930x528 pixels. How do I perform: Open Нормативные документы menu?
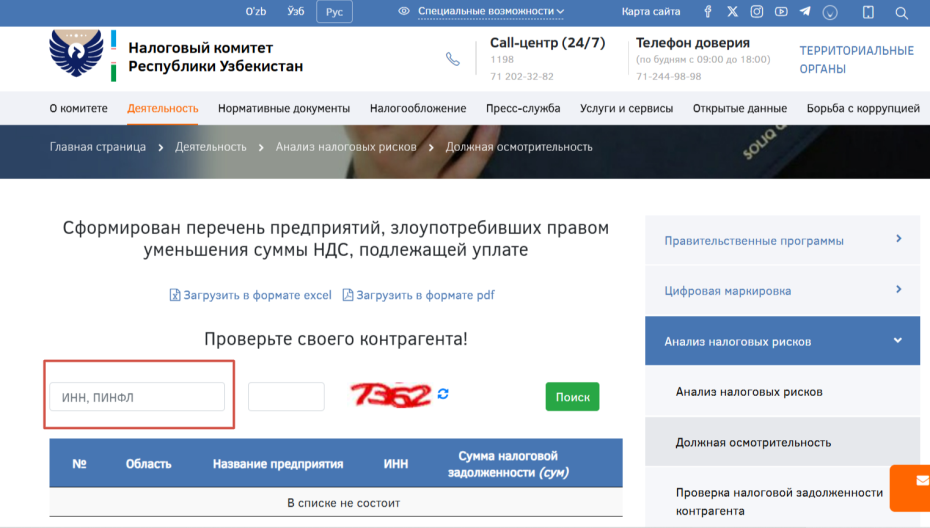pos(284,108)
